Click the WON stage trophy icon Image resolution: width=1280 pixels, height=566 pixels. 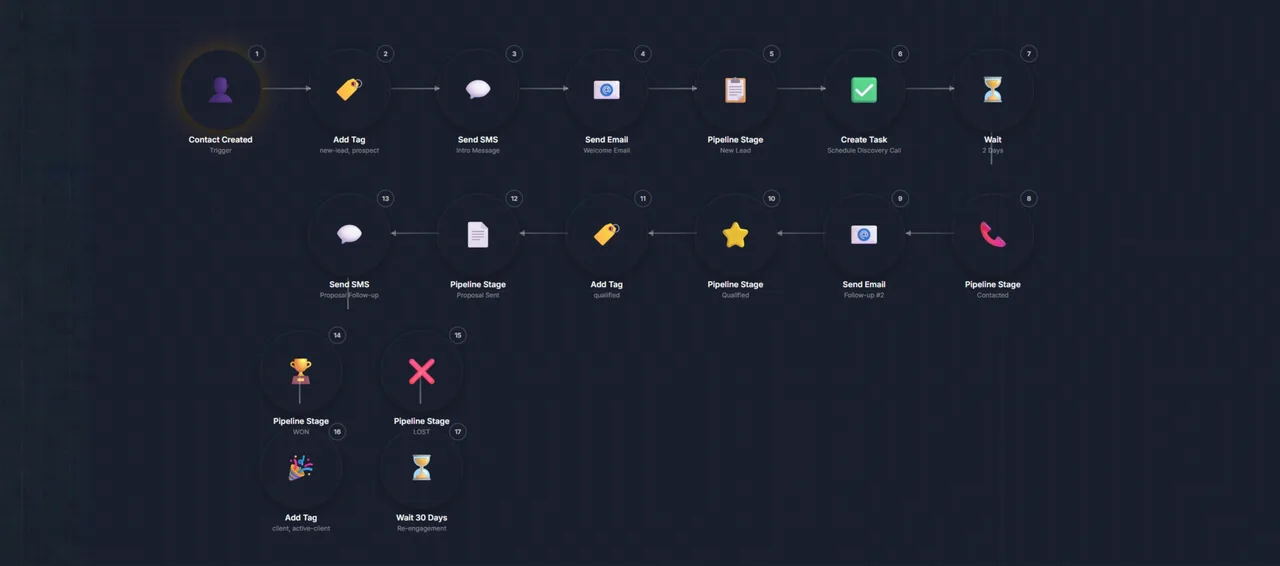pyautogui.click(x=301, y=371)
